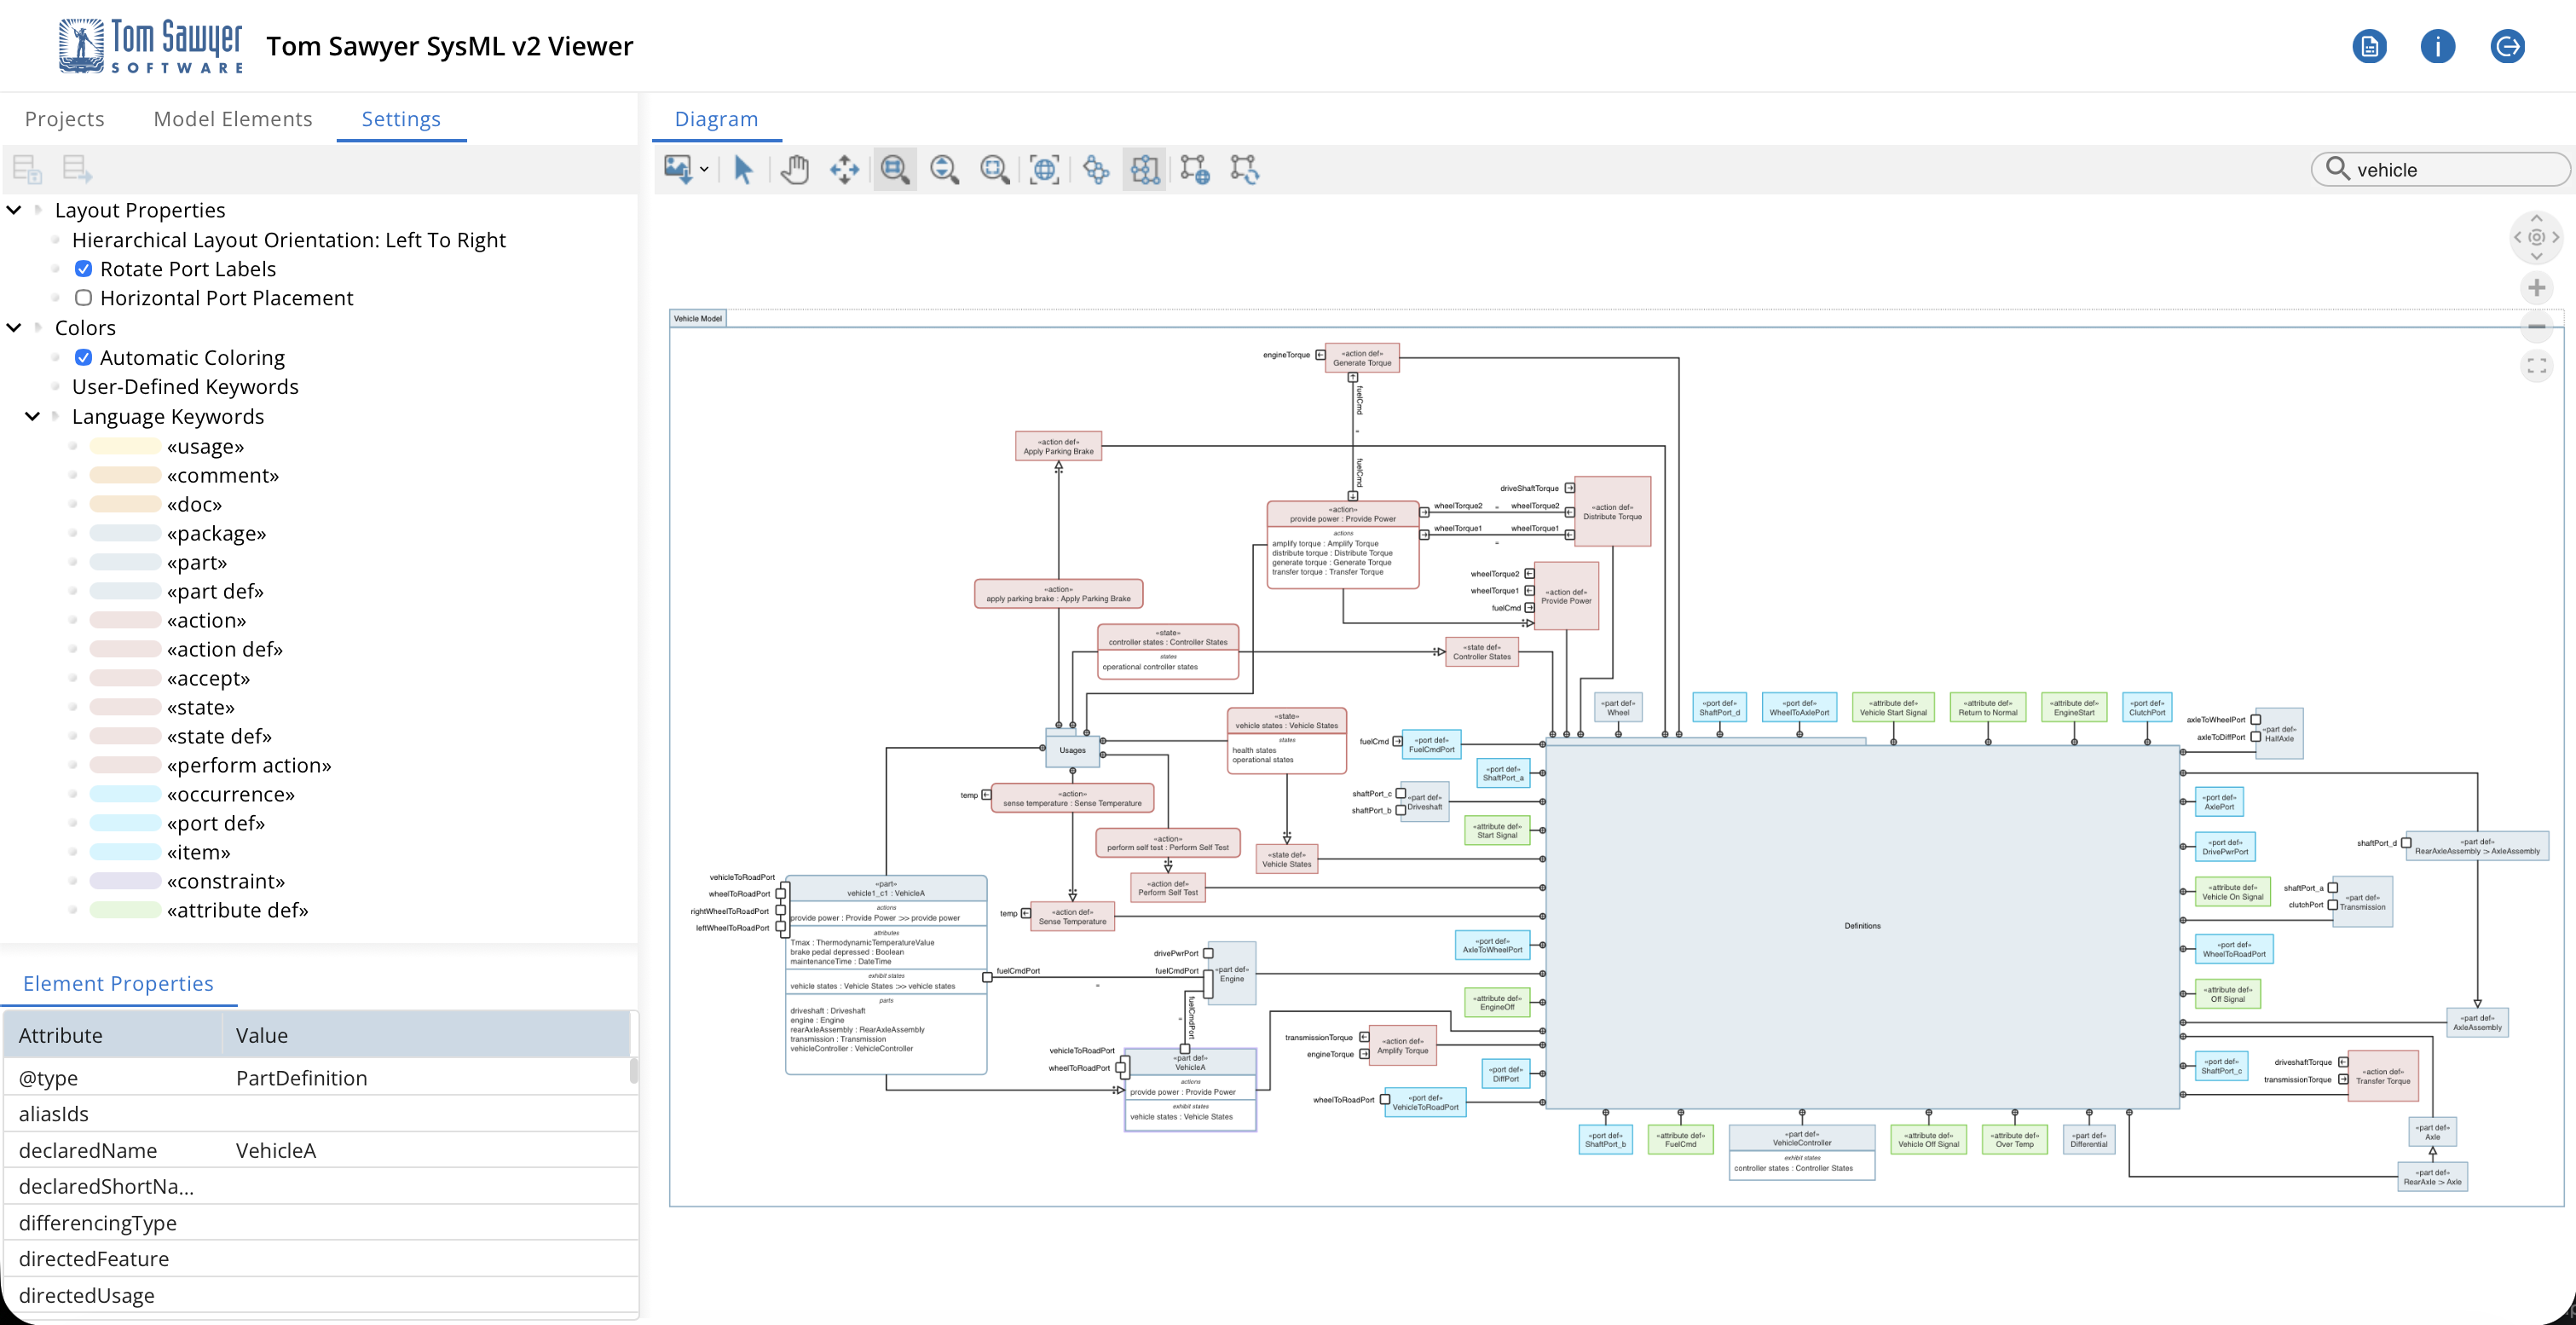Screen dimensions: 2576x1325
Task: Click the logout arrow icon
Action: (2507, 46)
